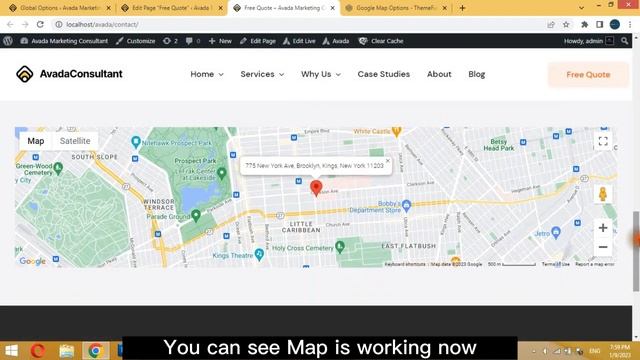Click Jetro store marker

point(556,233)
